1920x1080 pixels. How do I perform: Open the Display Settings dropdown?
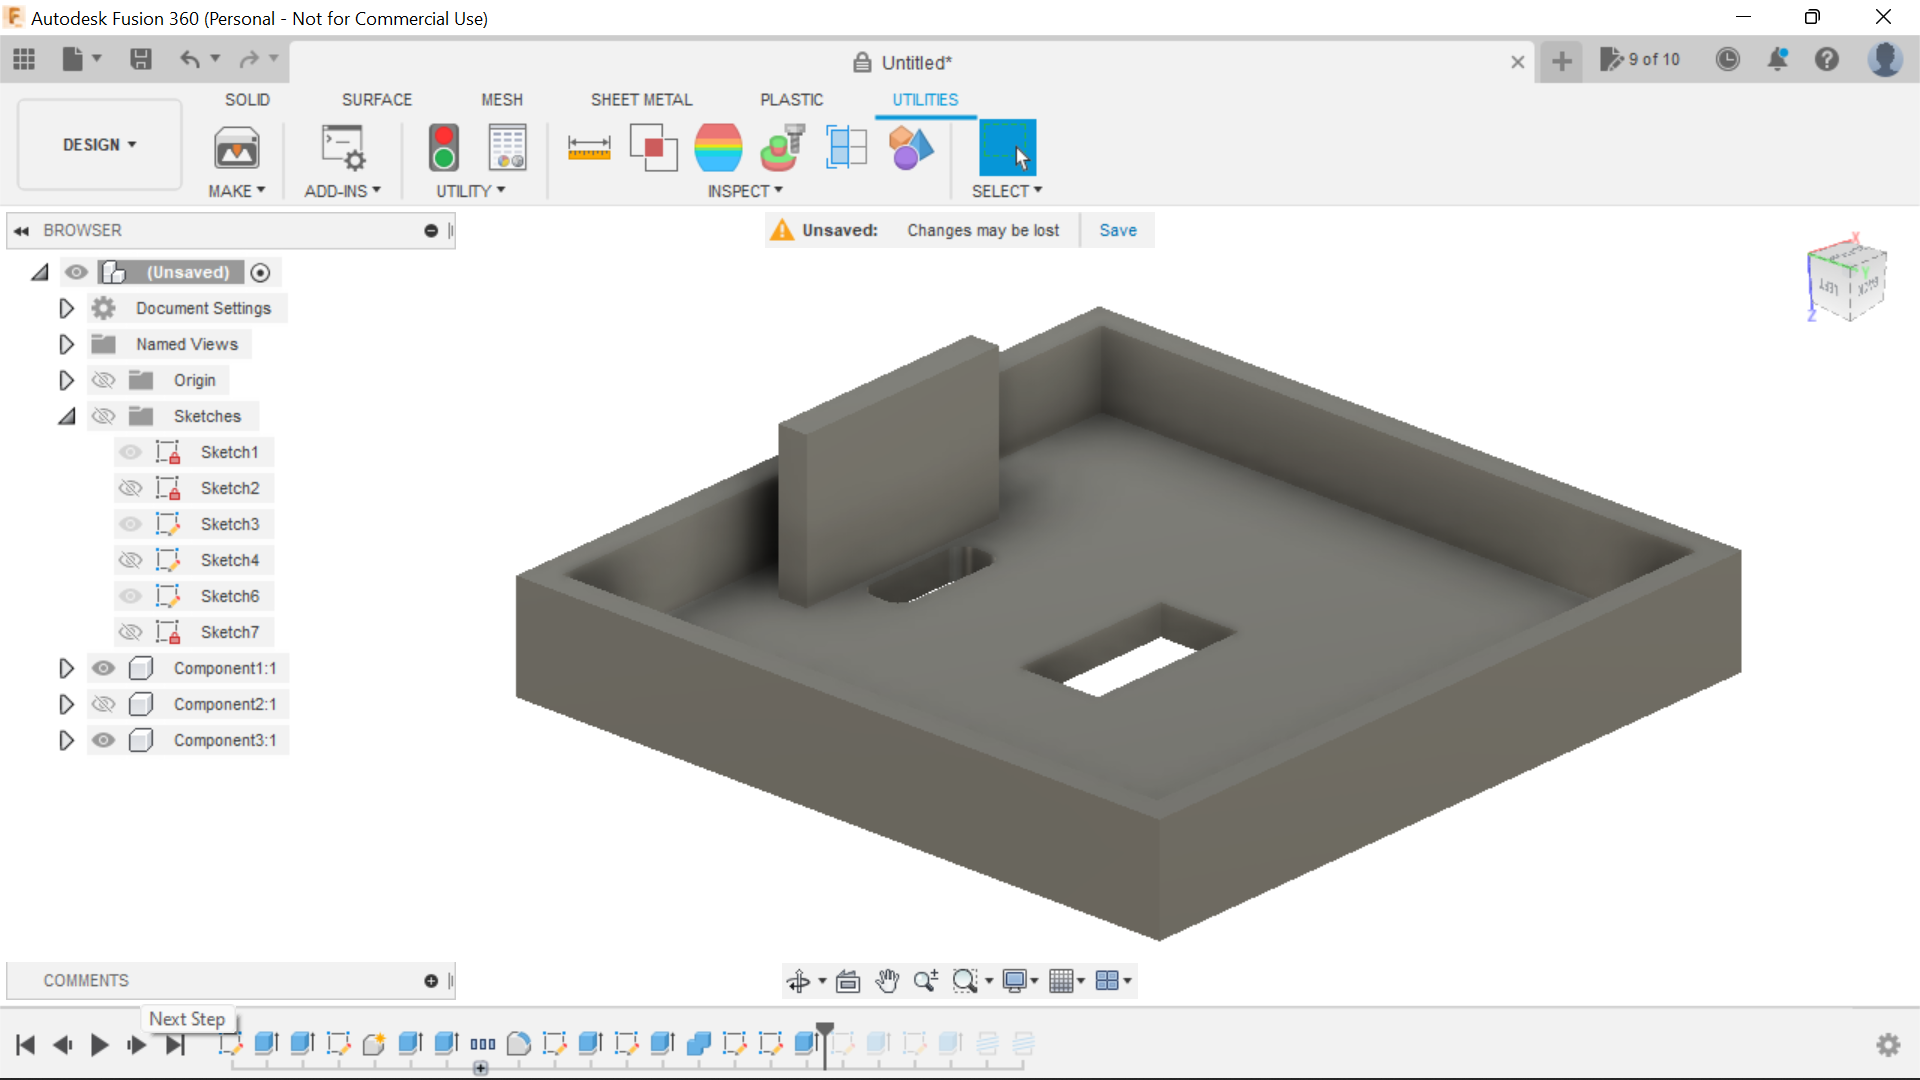1019,980
